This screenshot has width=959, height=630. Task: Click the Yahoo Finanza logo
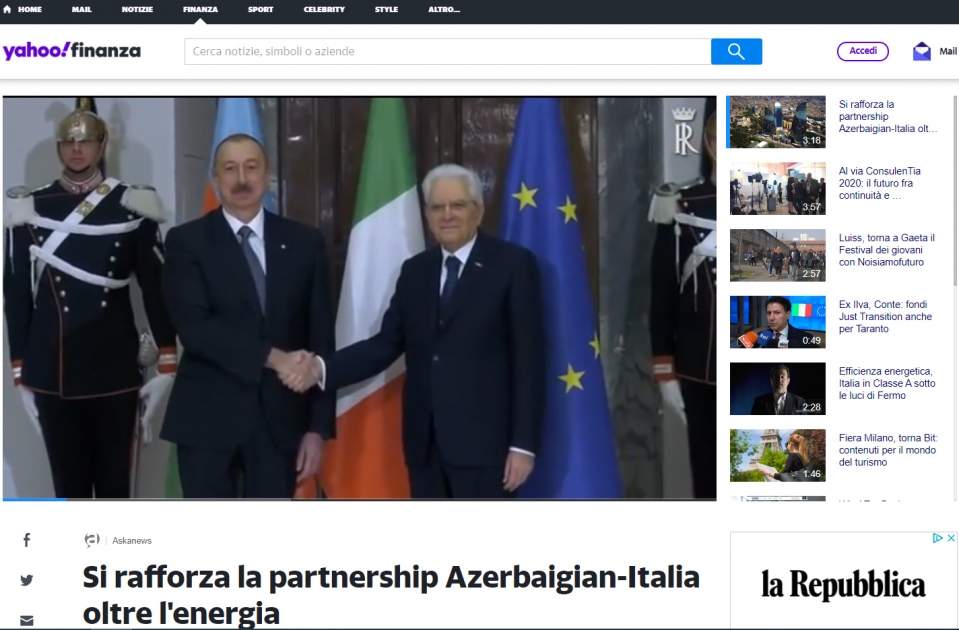(72, 51)
